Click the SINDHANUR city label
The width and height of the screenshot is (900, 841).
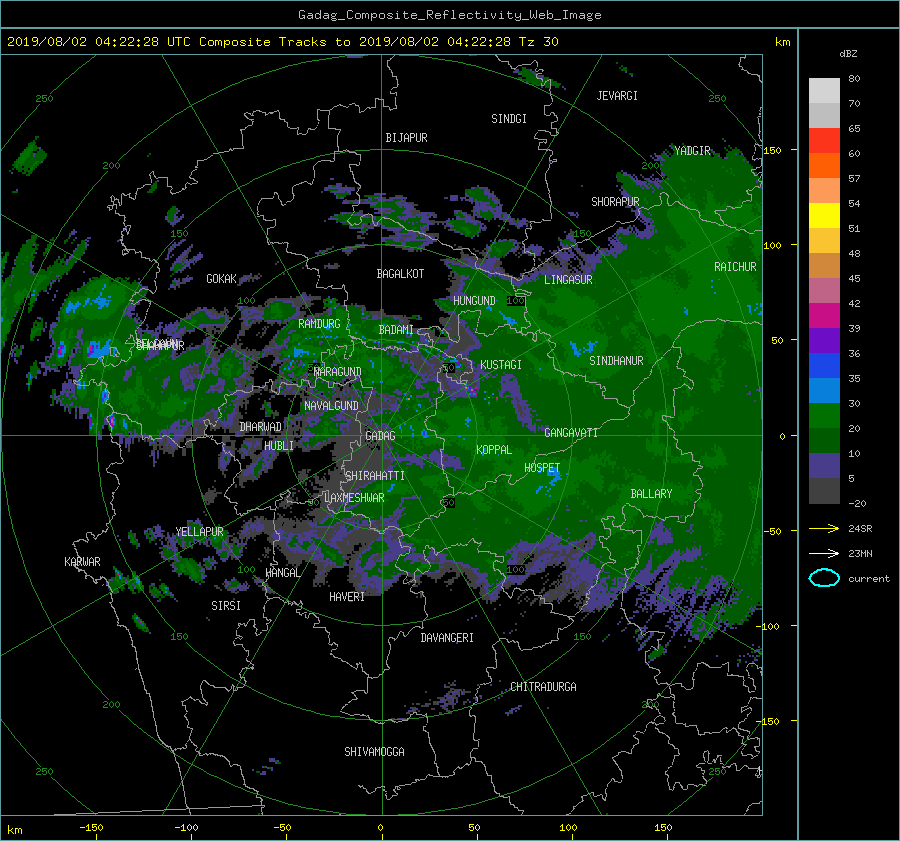pyautogui.click(x=616, y=361)
